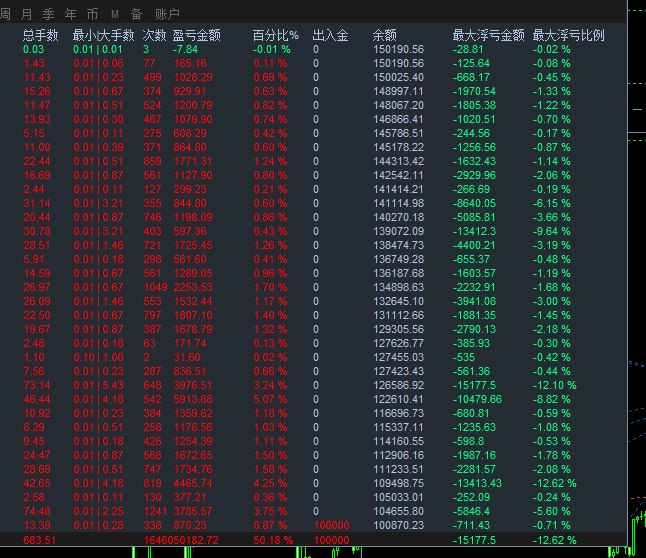
Task: Click balance value 105033.01
Action: [398, 498]
